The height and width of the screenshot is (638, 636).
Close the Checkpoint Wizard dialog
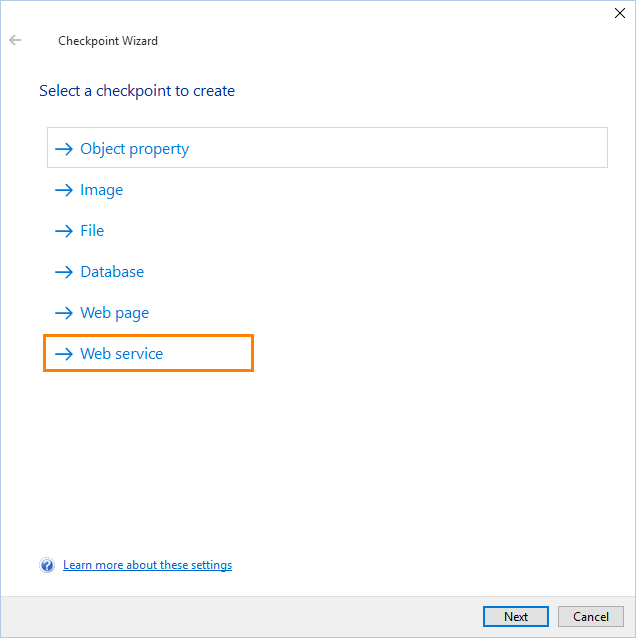[619, 13]
